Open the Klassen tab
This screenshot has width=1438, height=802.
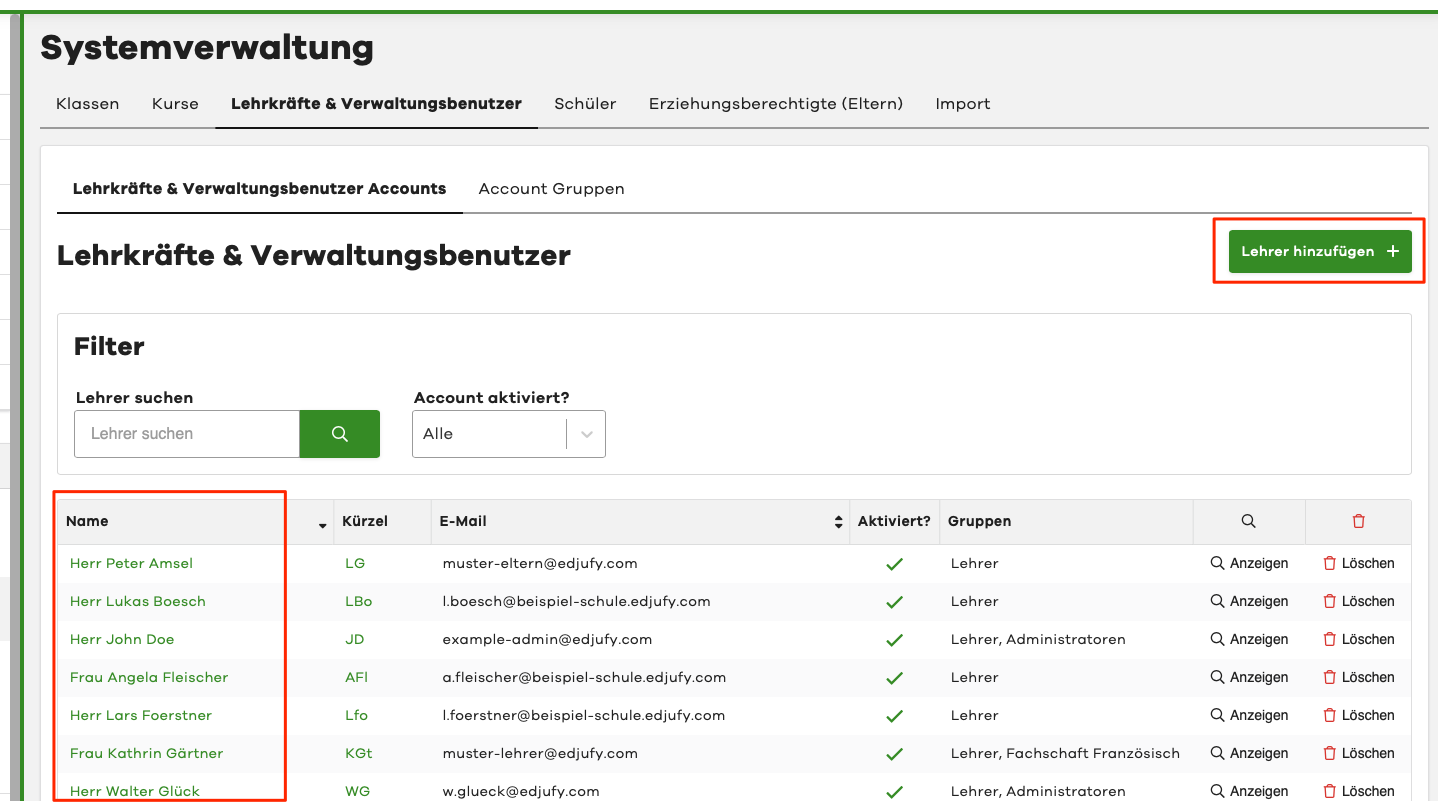pyautogui.click(x=87, y=104)
